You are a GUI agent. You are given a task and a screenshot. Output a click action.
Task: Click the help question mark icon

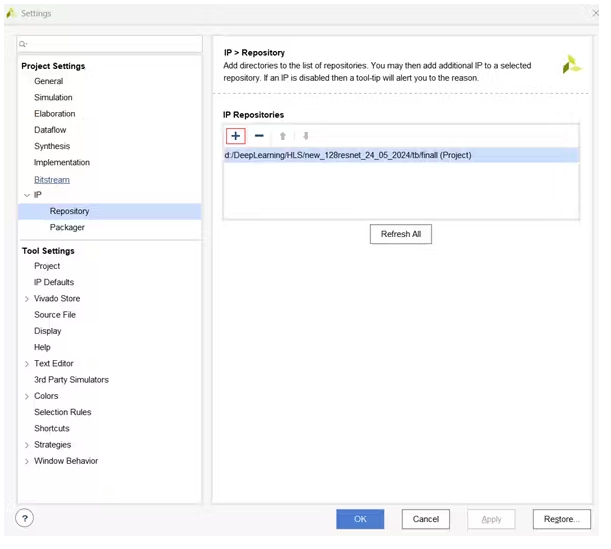pyautogui.click(x=26, y=518)
